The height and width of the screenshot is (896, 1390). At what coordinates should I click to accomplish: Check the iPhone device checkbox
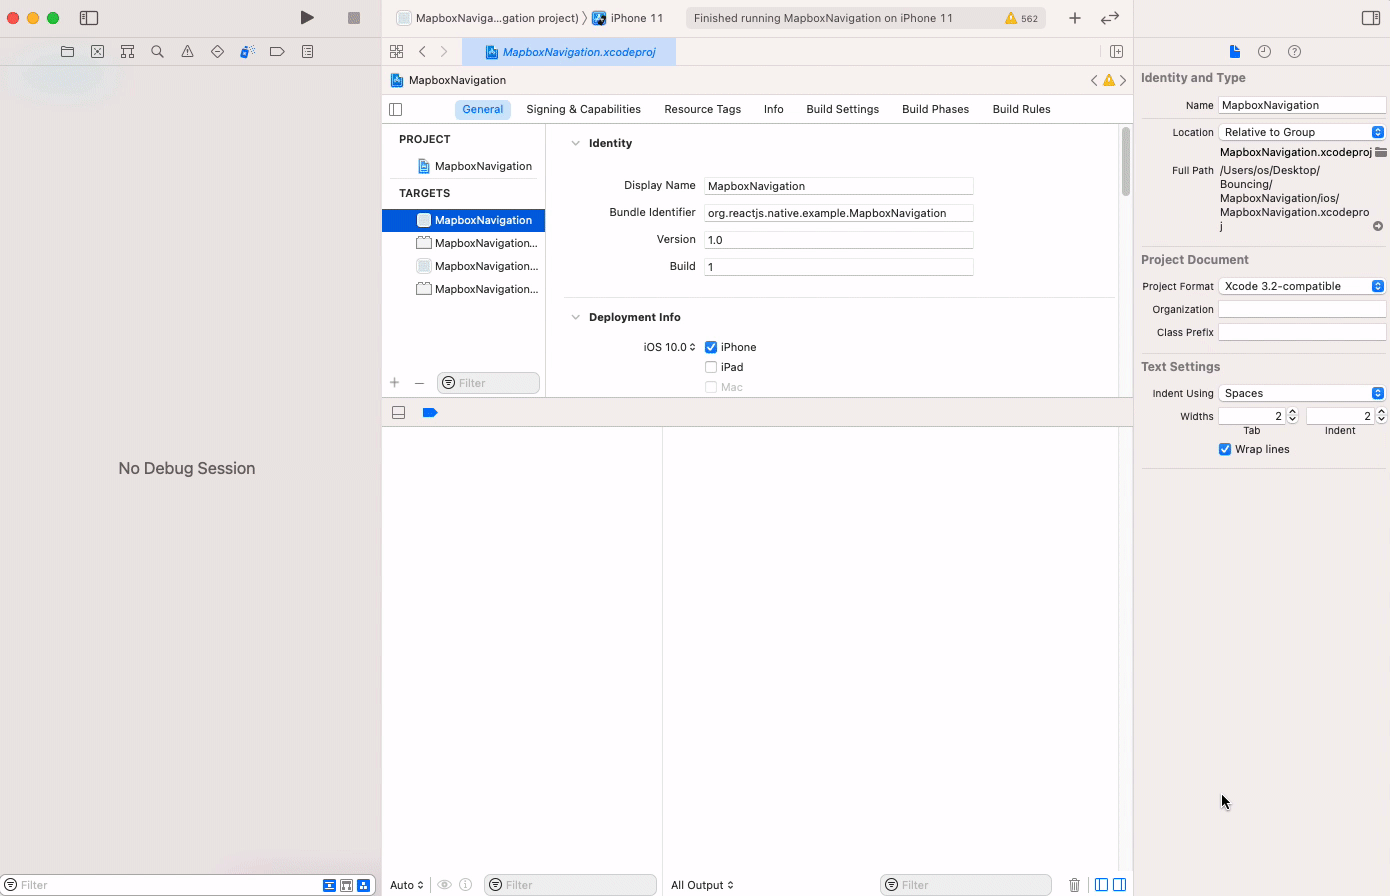tap(711, 347)
